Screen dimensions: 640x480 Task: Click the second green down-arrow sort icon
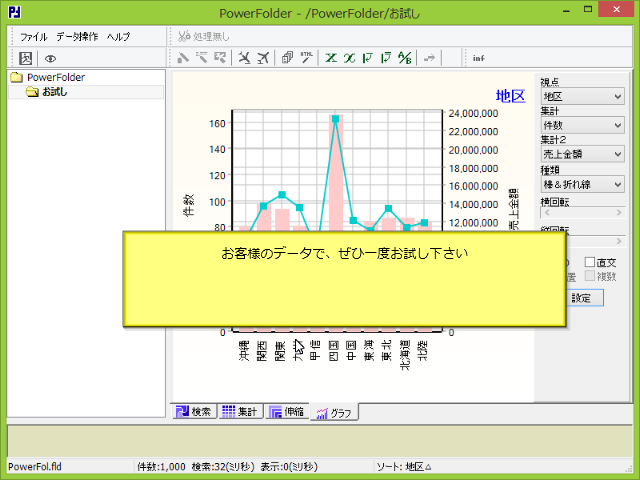[386, 58]
